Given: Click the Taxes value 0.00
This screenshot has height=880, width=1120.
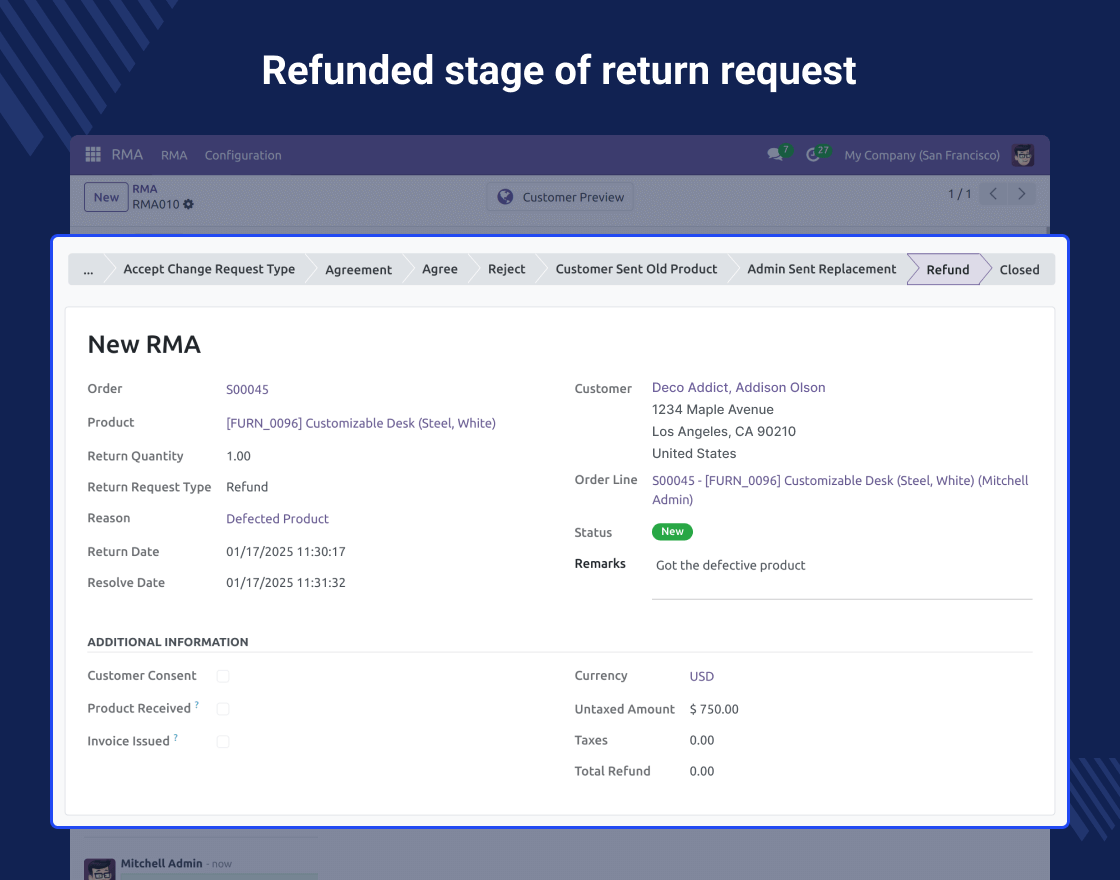Looking at the screenshot, I should point(701,740).
